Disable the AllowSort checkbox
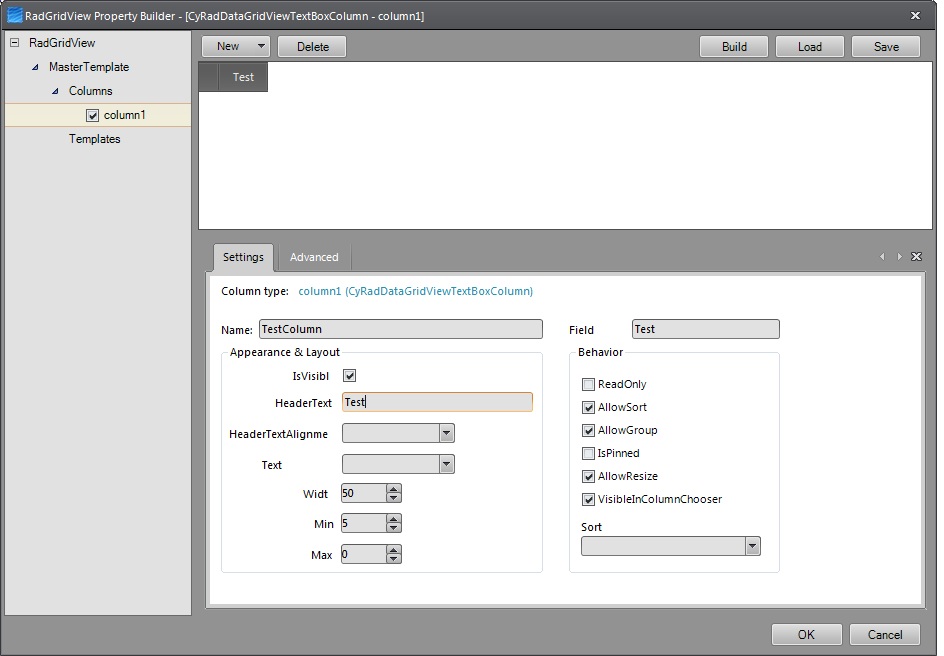Image resolution: width=944 pixels, height=656 pixels. 589,407
